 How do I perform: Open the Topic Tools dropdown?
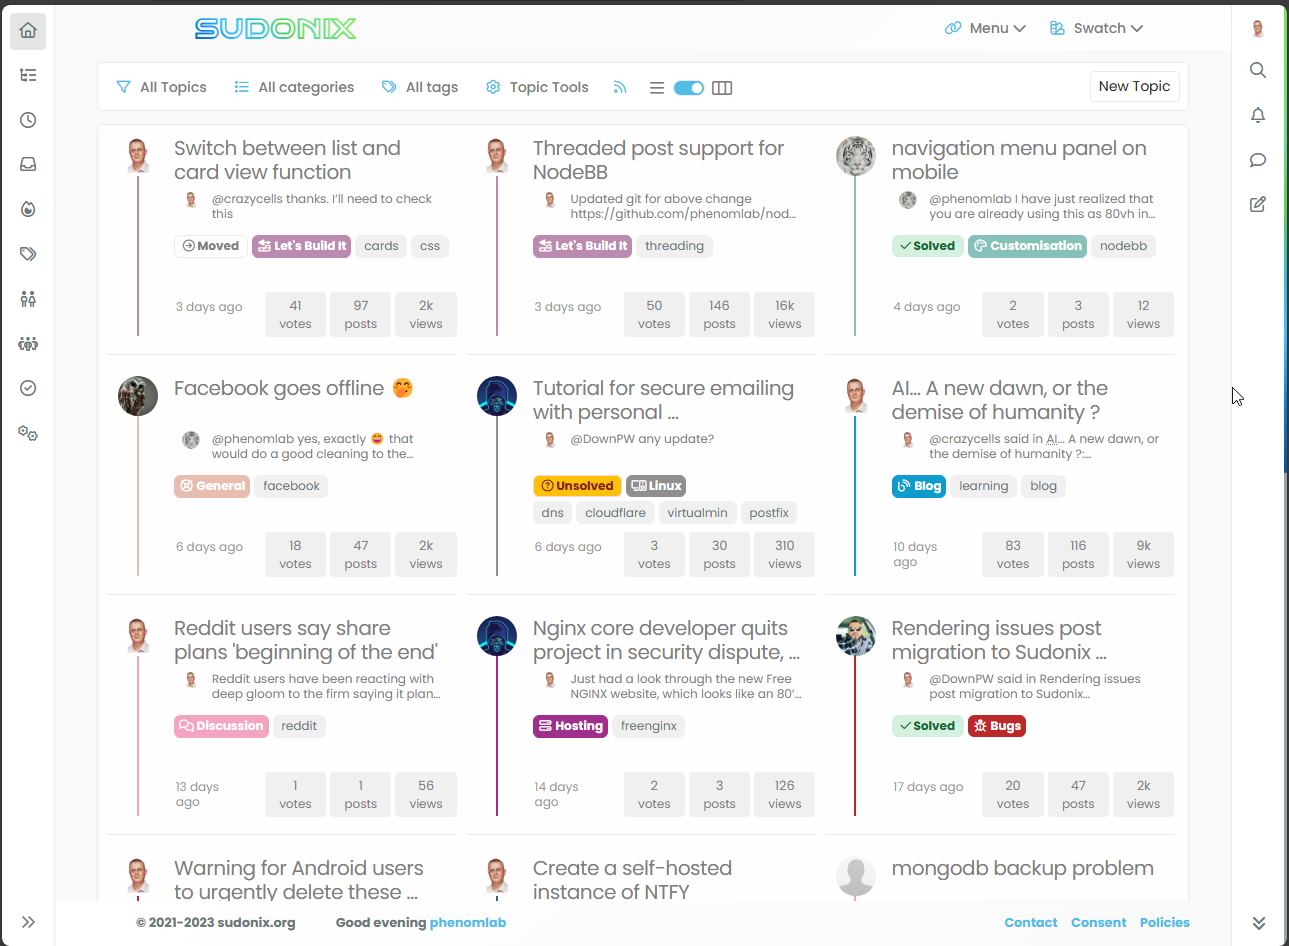pyautogui.click(x=537, y=88)
